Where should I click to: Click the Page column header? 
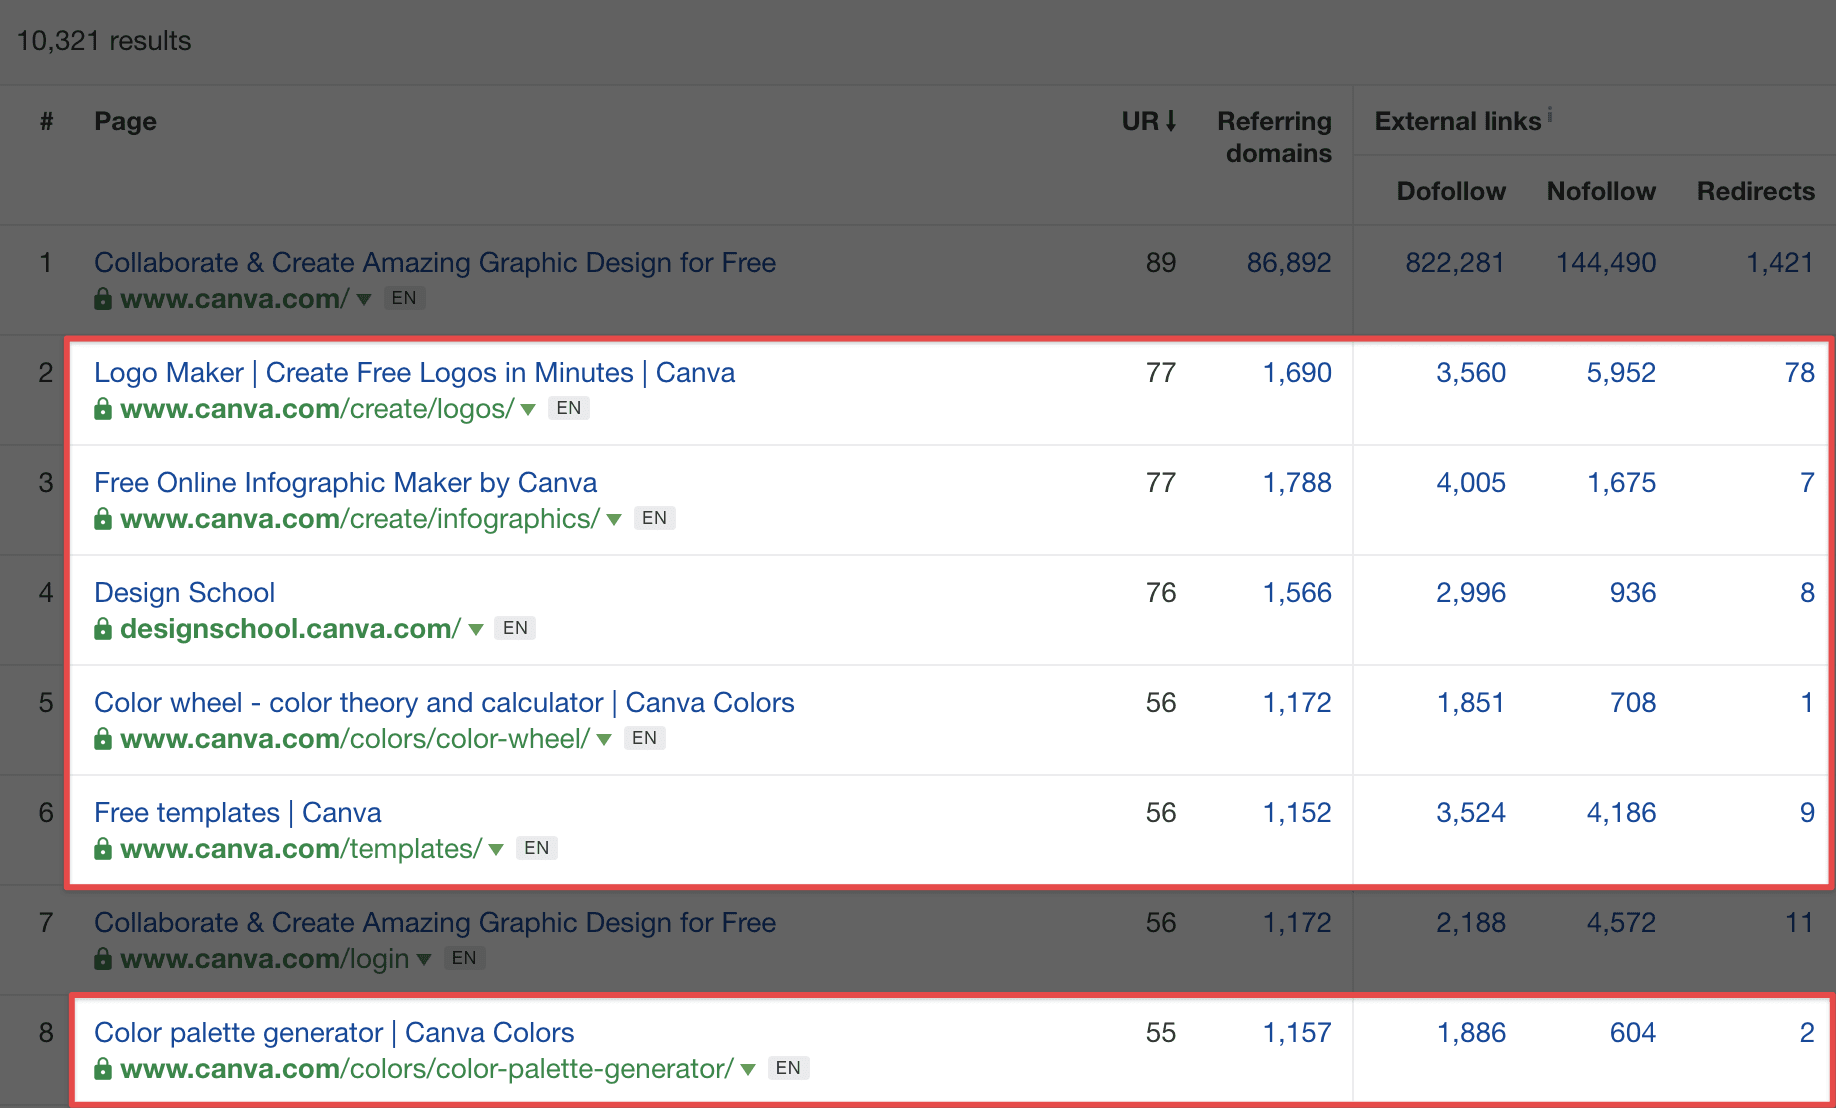pos(125,121)
